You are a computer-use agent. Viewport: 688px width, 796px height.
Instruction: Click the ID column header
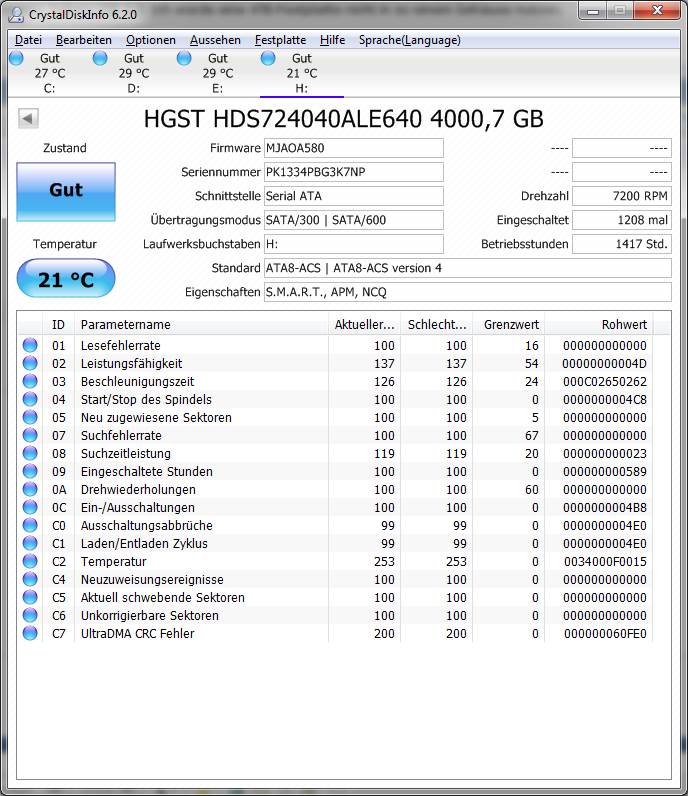[x=58, y=324]
